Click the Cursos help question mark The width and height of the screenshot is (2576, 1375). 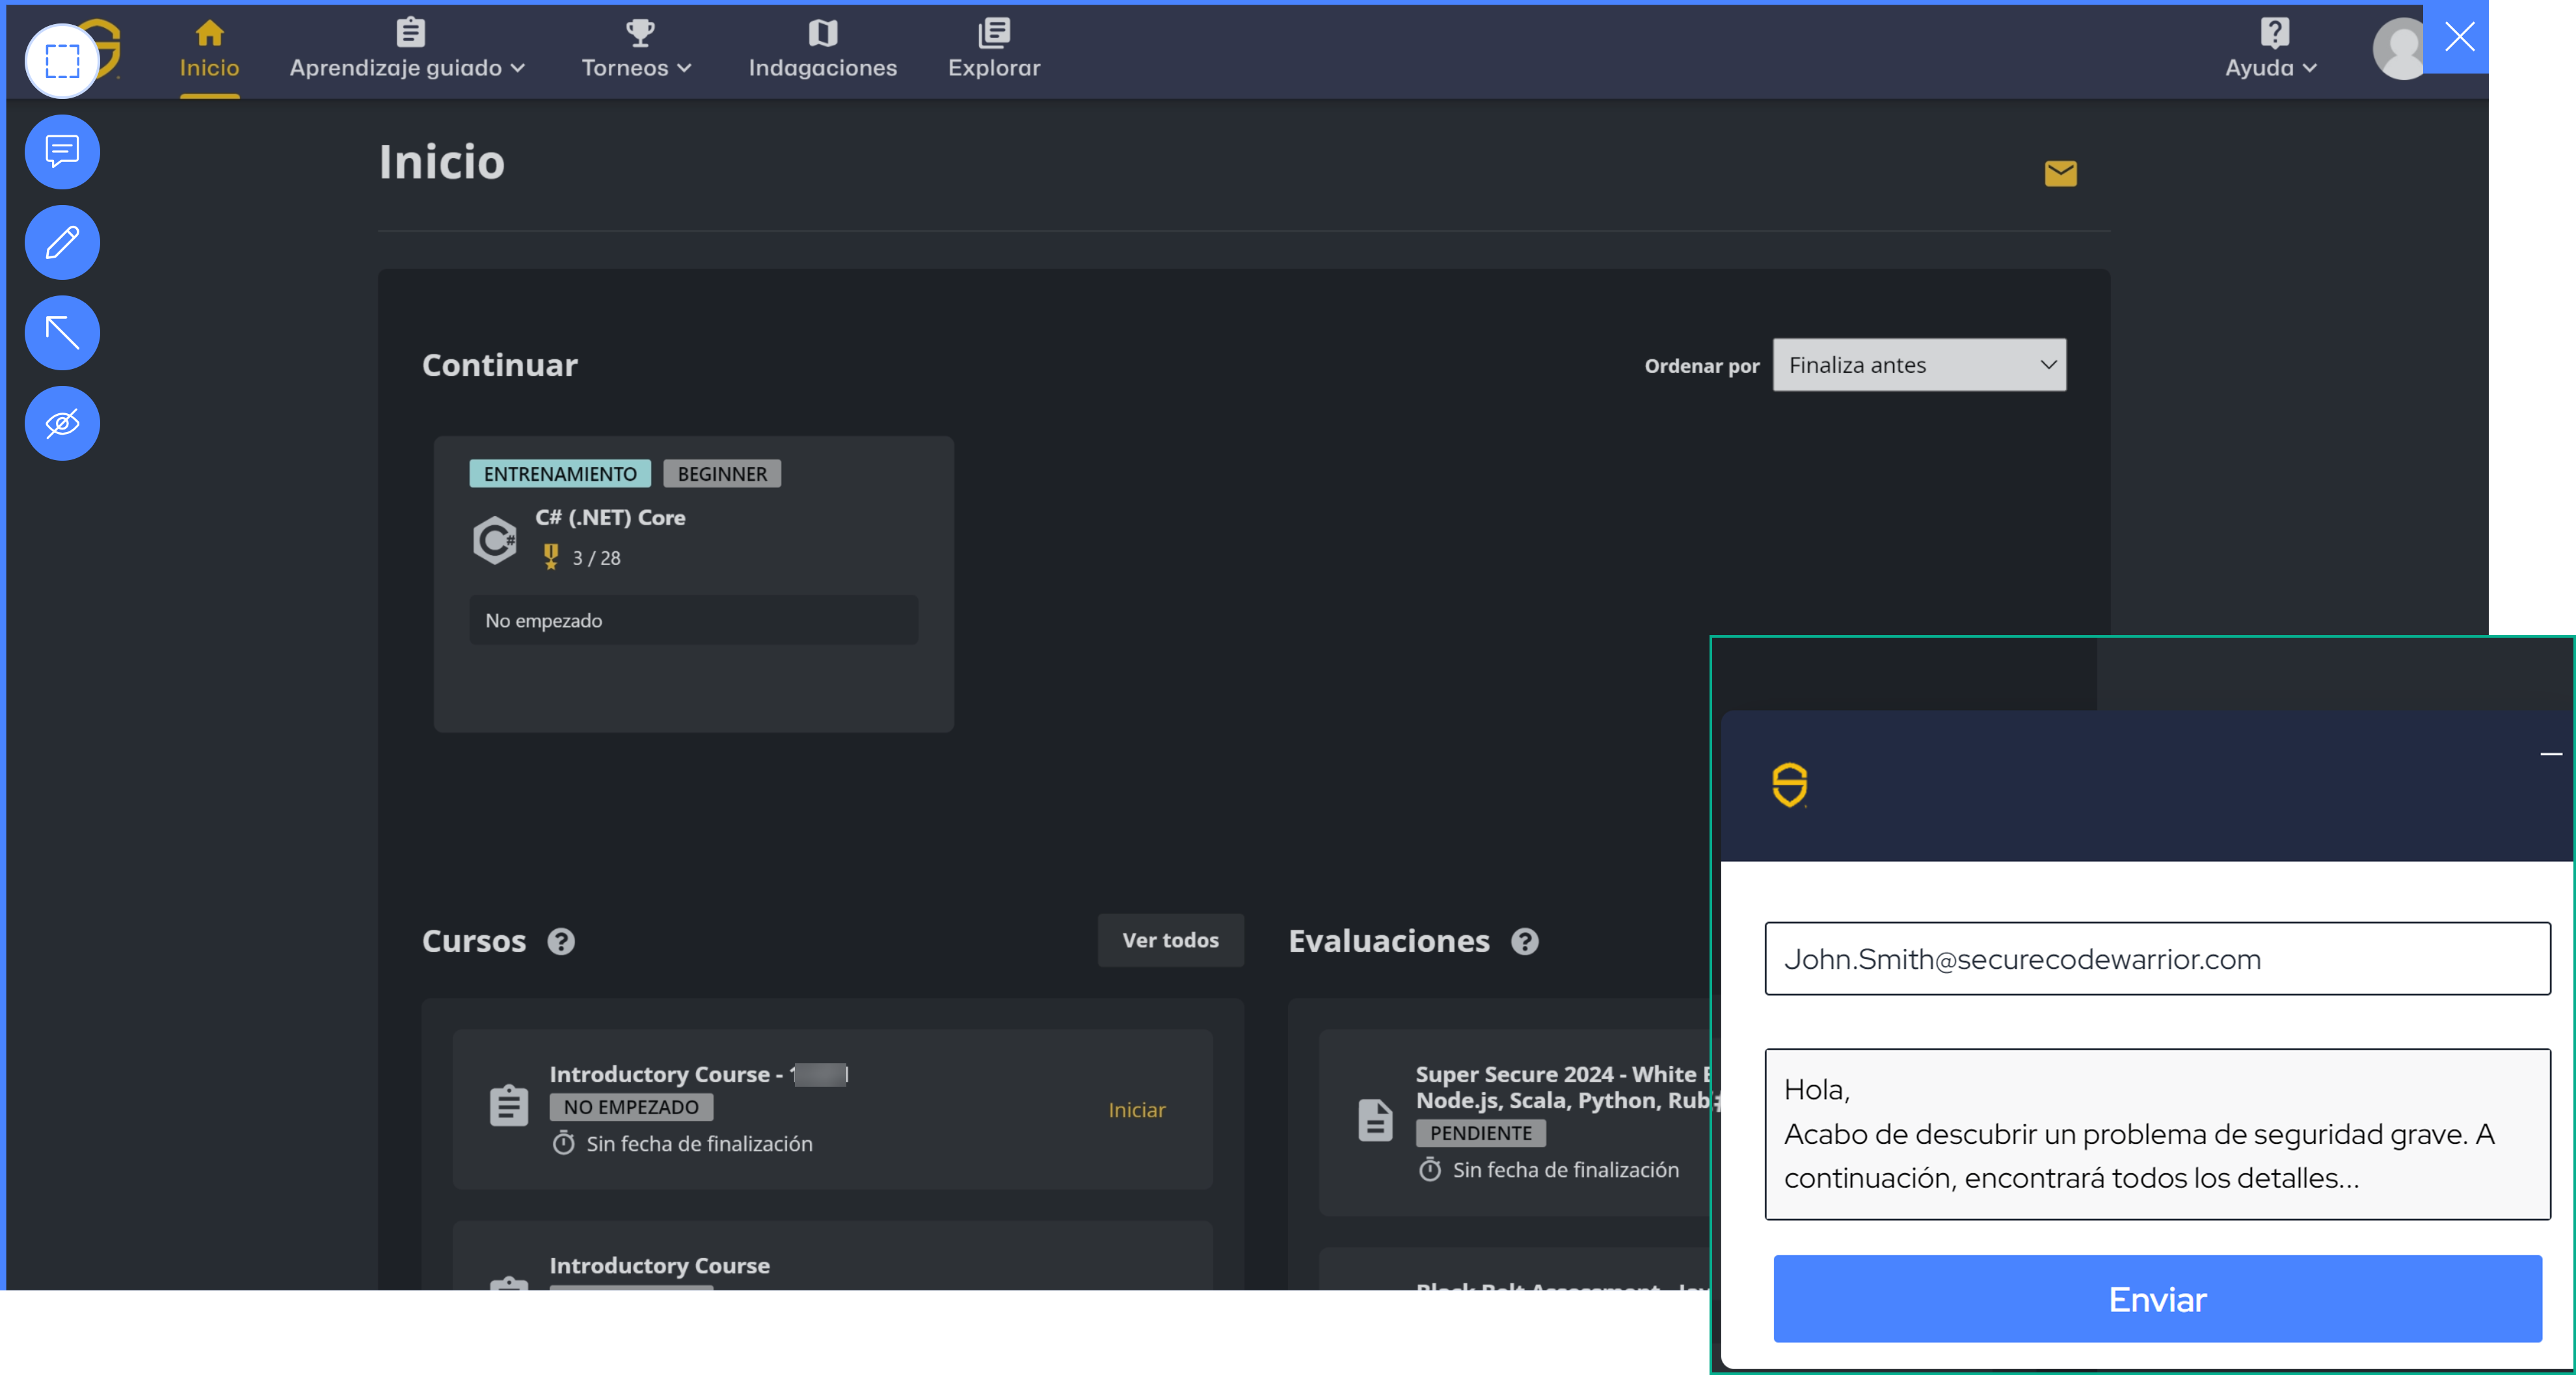point(561,941)
